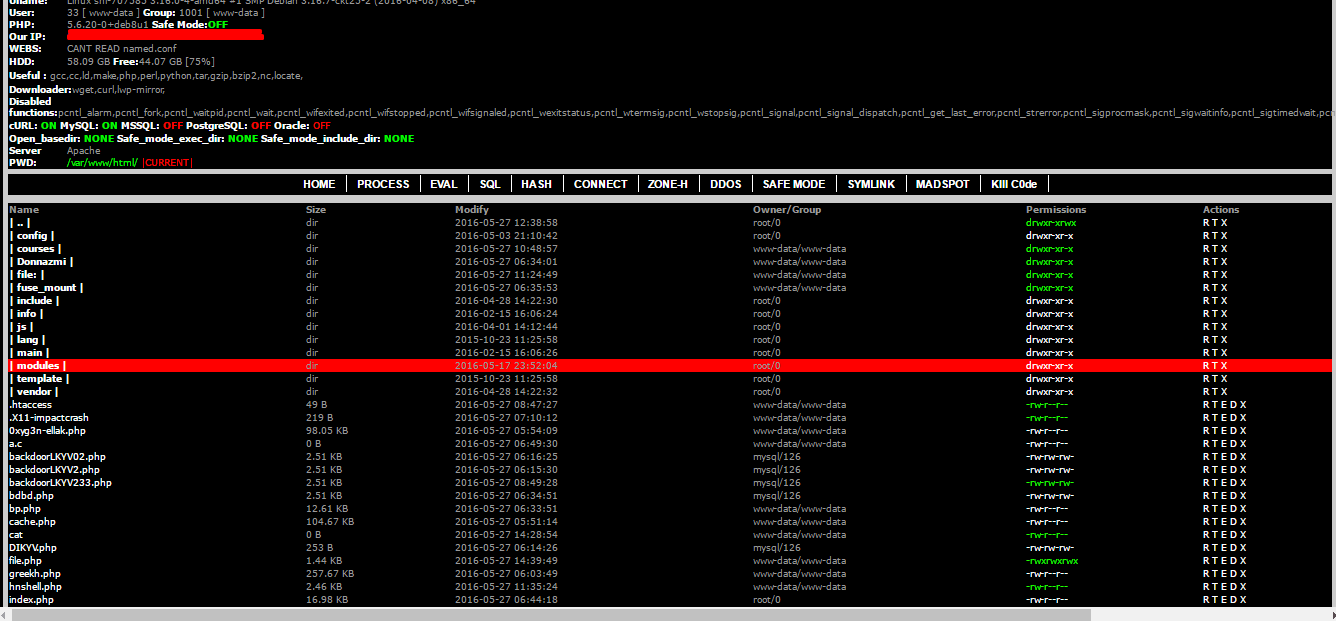Open the js directory
Image resolution: width=1336 pixels, height=621 pixels.
coord(21,327)
